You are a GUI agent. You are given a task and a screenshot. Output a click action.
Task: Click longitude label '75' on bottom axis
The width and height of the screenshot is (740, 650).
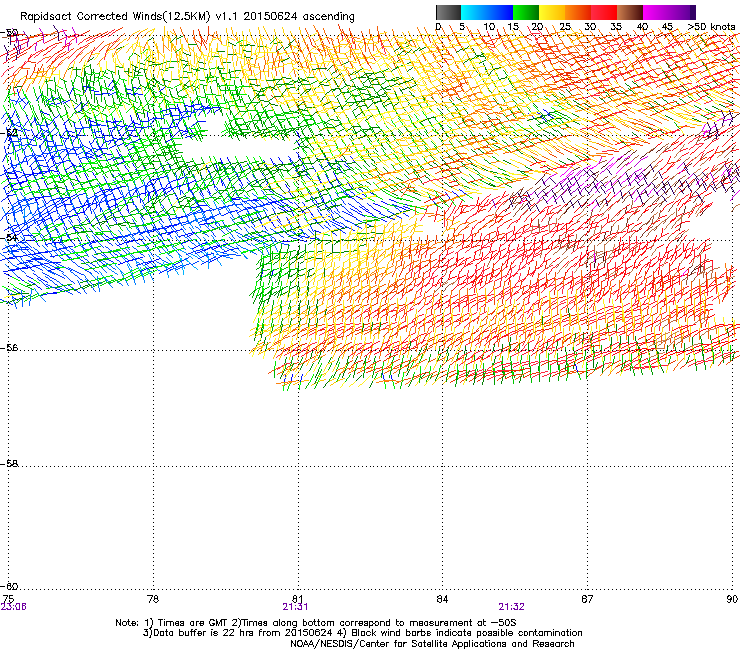click(8, 599)
